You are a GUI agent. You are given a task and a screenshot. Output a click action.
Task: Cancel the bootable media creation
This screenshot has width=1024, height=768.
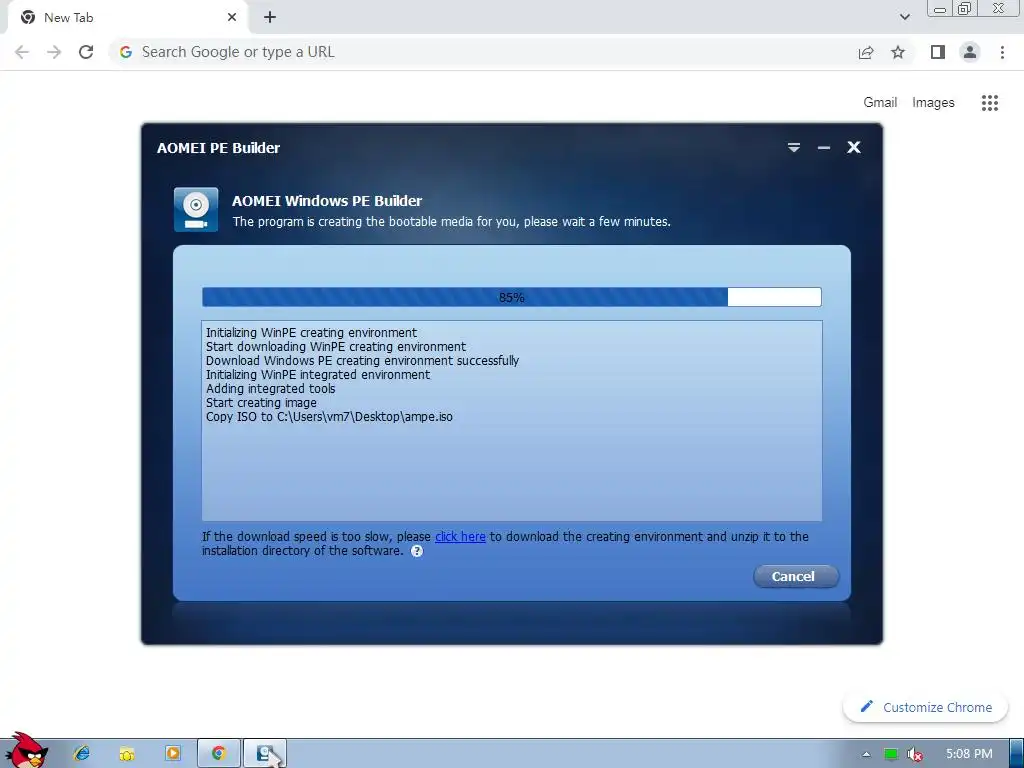(795, 576)
